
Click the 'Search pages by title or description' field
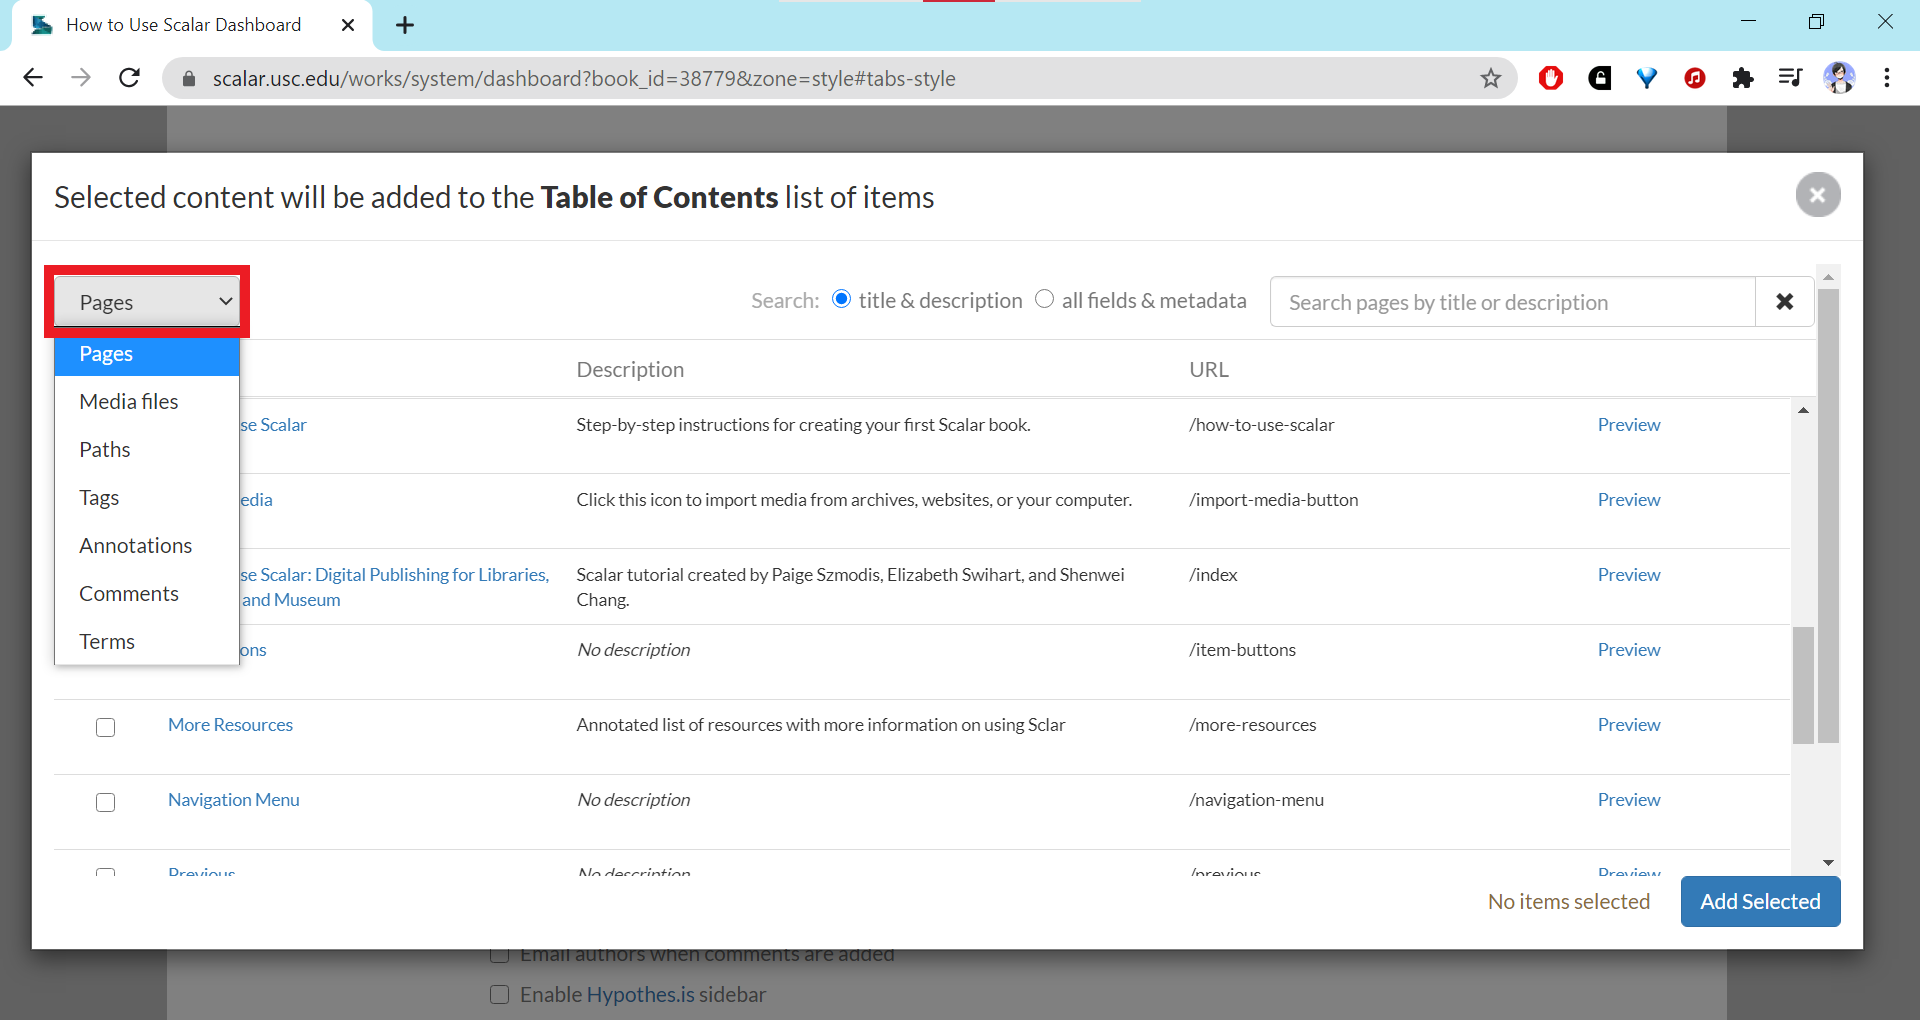pyautogui.click(x=1511, y=301)
